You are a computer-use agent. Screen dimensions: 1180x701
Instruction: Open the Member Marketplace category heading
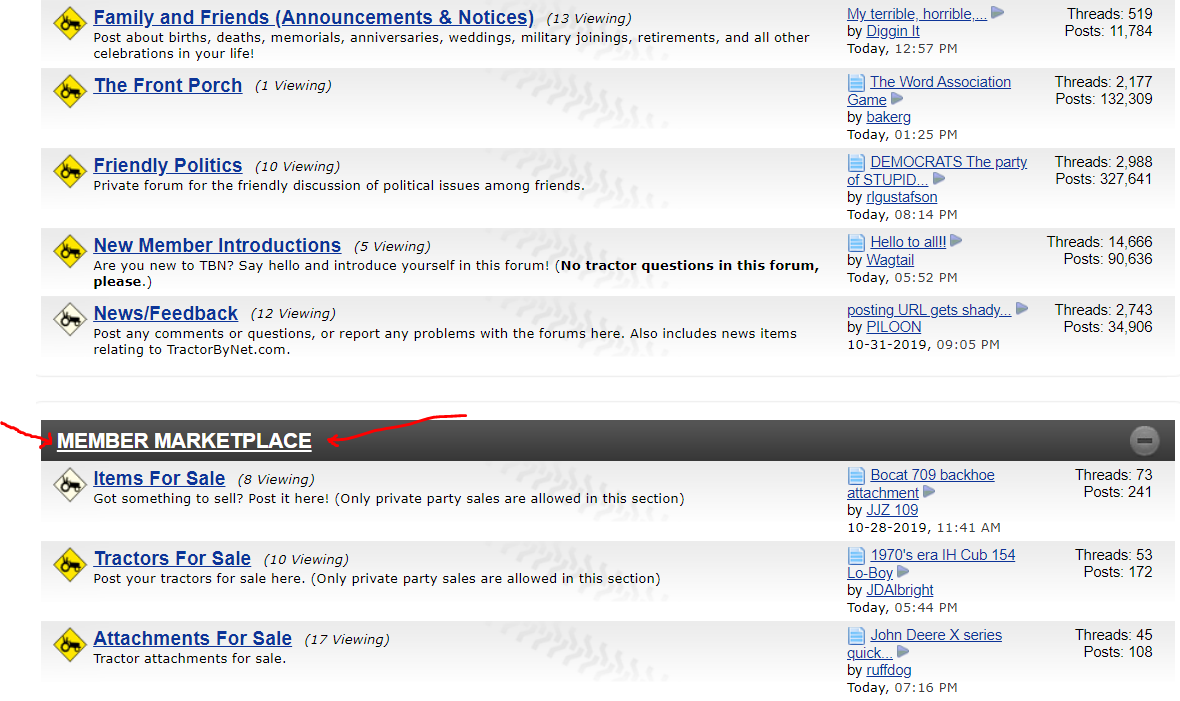click(x=184, y=441)
